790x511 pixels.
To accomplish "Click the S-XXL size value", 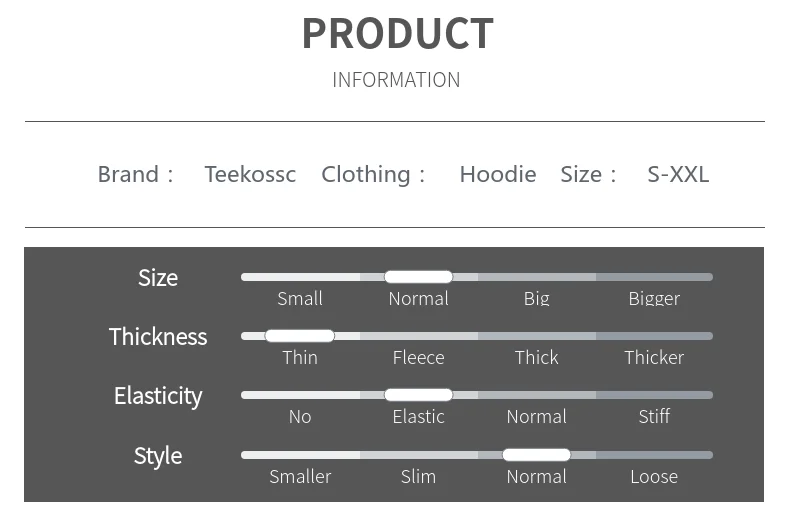I will pyautogui.click(x=678, y=174).
